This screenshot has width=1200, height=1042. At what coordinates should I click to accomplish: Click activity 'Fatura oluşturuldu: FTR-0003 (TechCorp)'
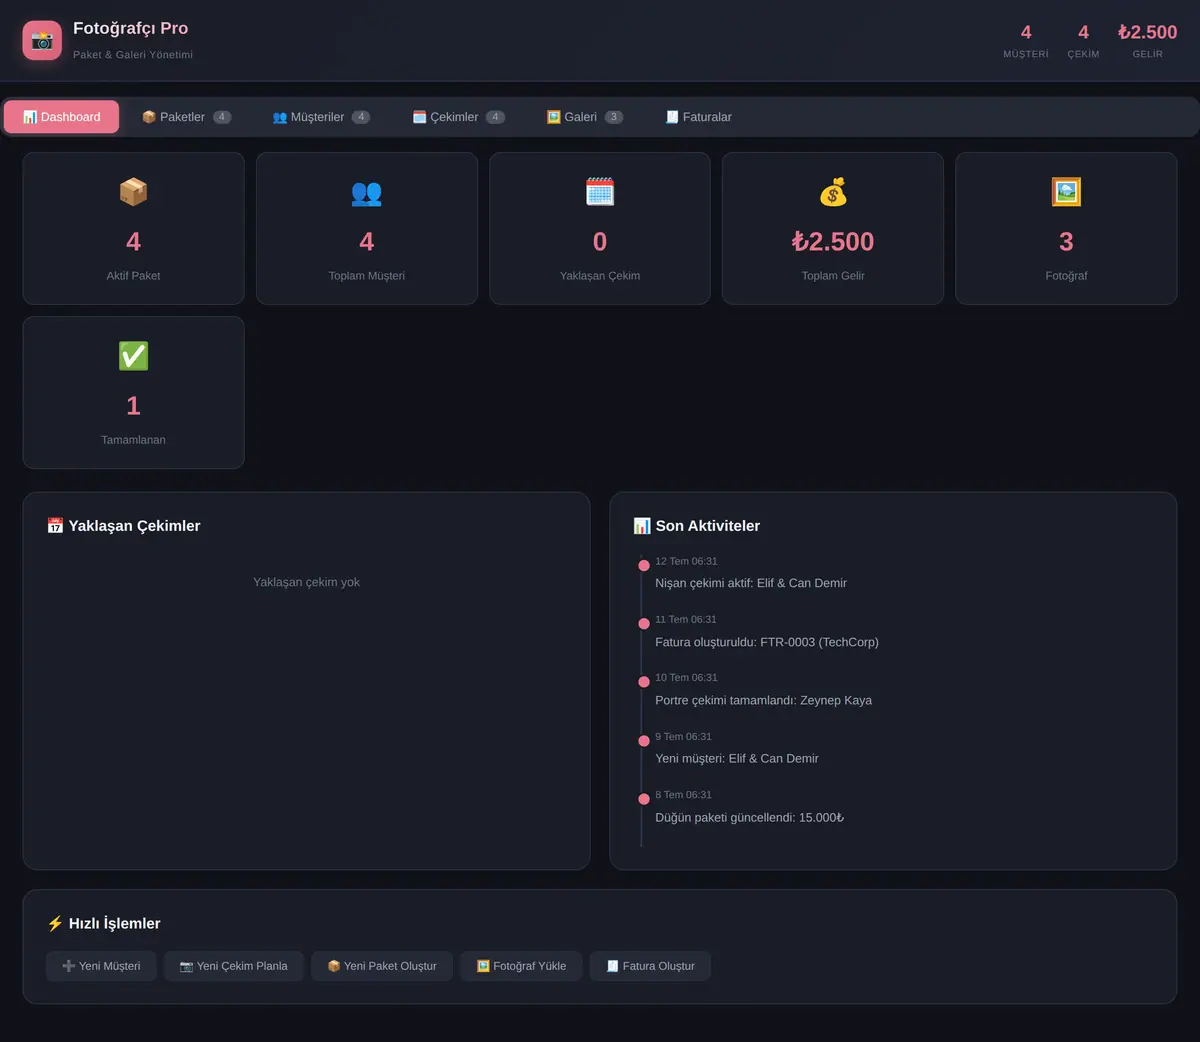tap(767, 642)
